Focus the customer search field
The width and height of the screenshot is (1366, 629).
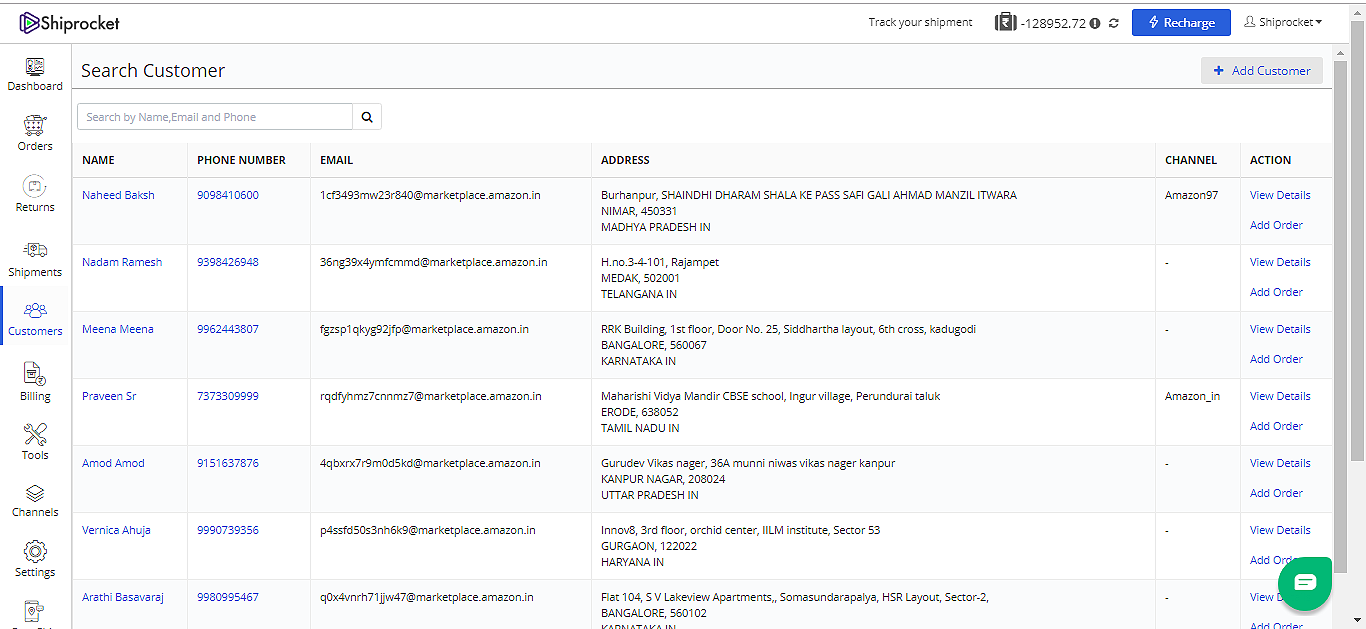tap(215, 117)
